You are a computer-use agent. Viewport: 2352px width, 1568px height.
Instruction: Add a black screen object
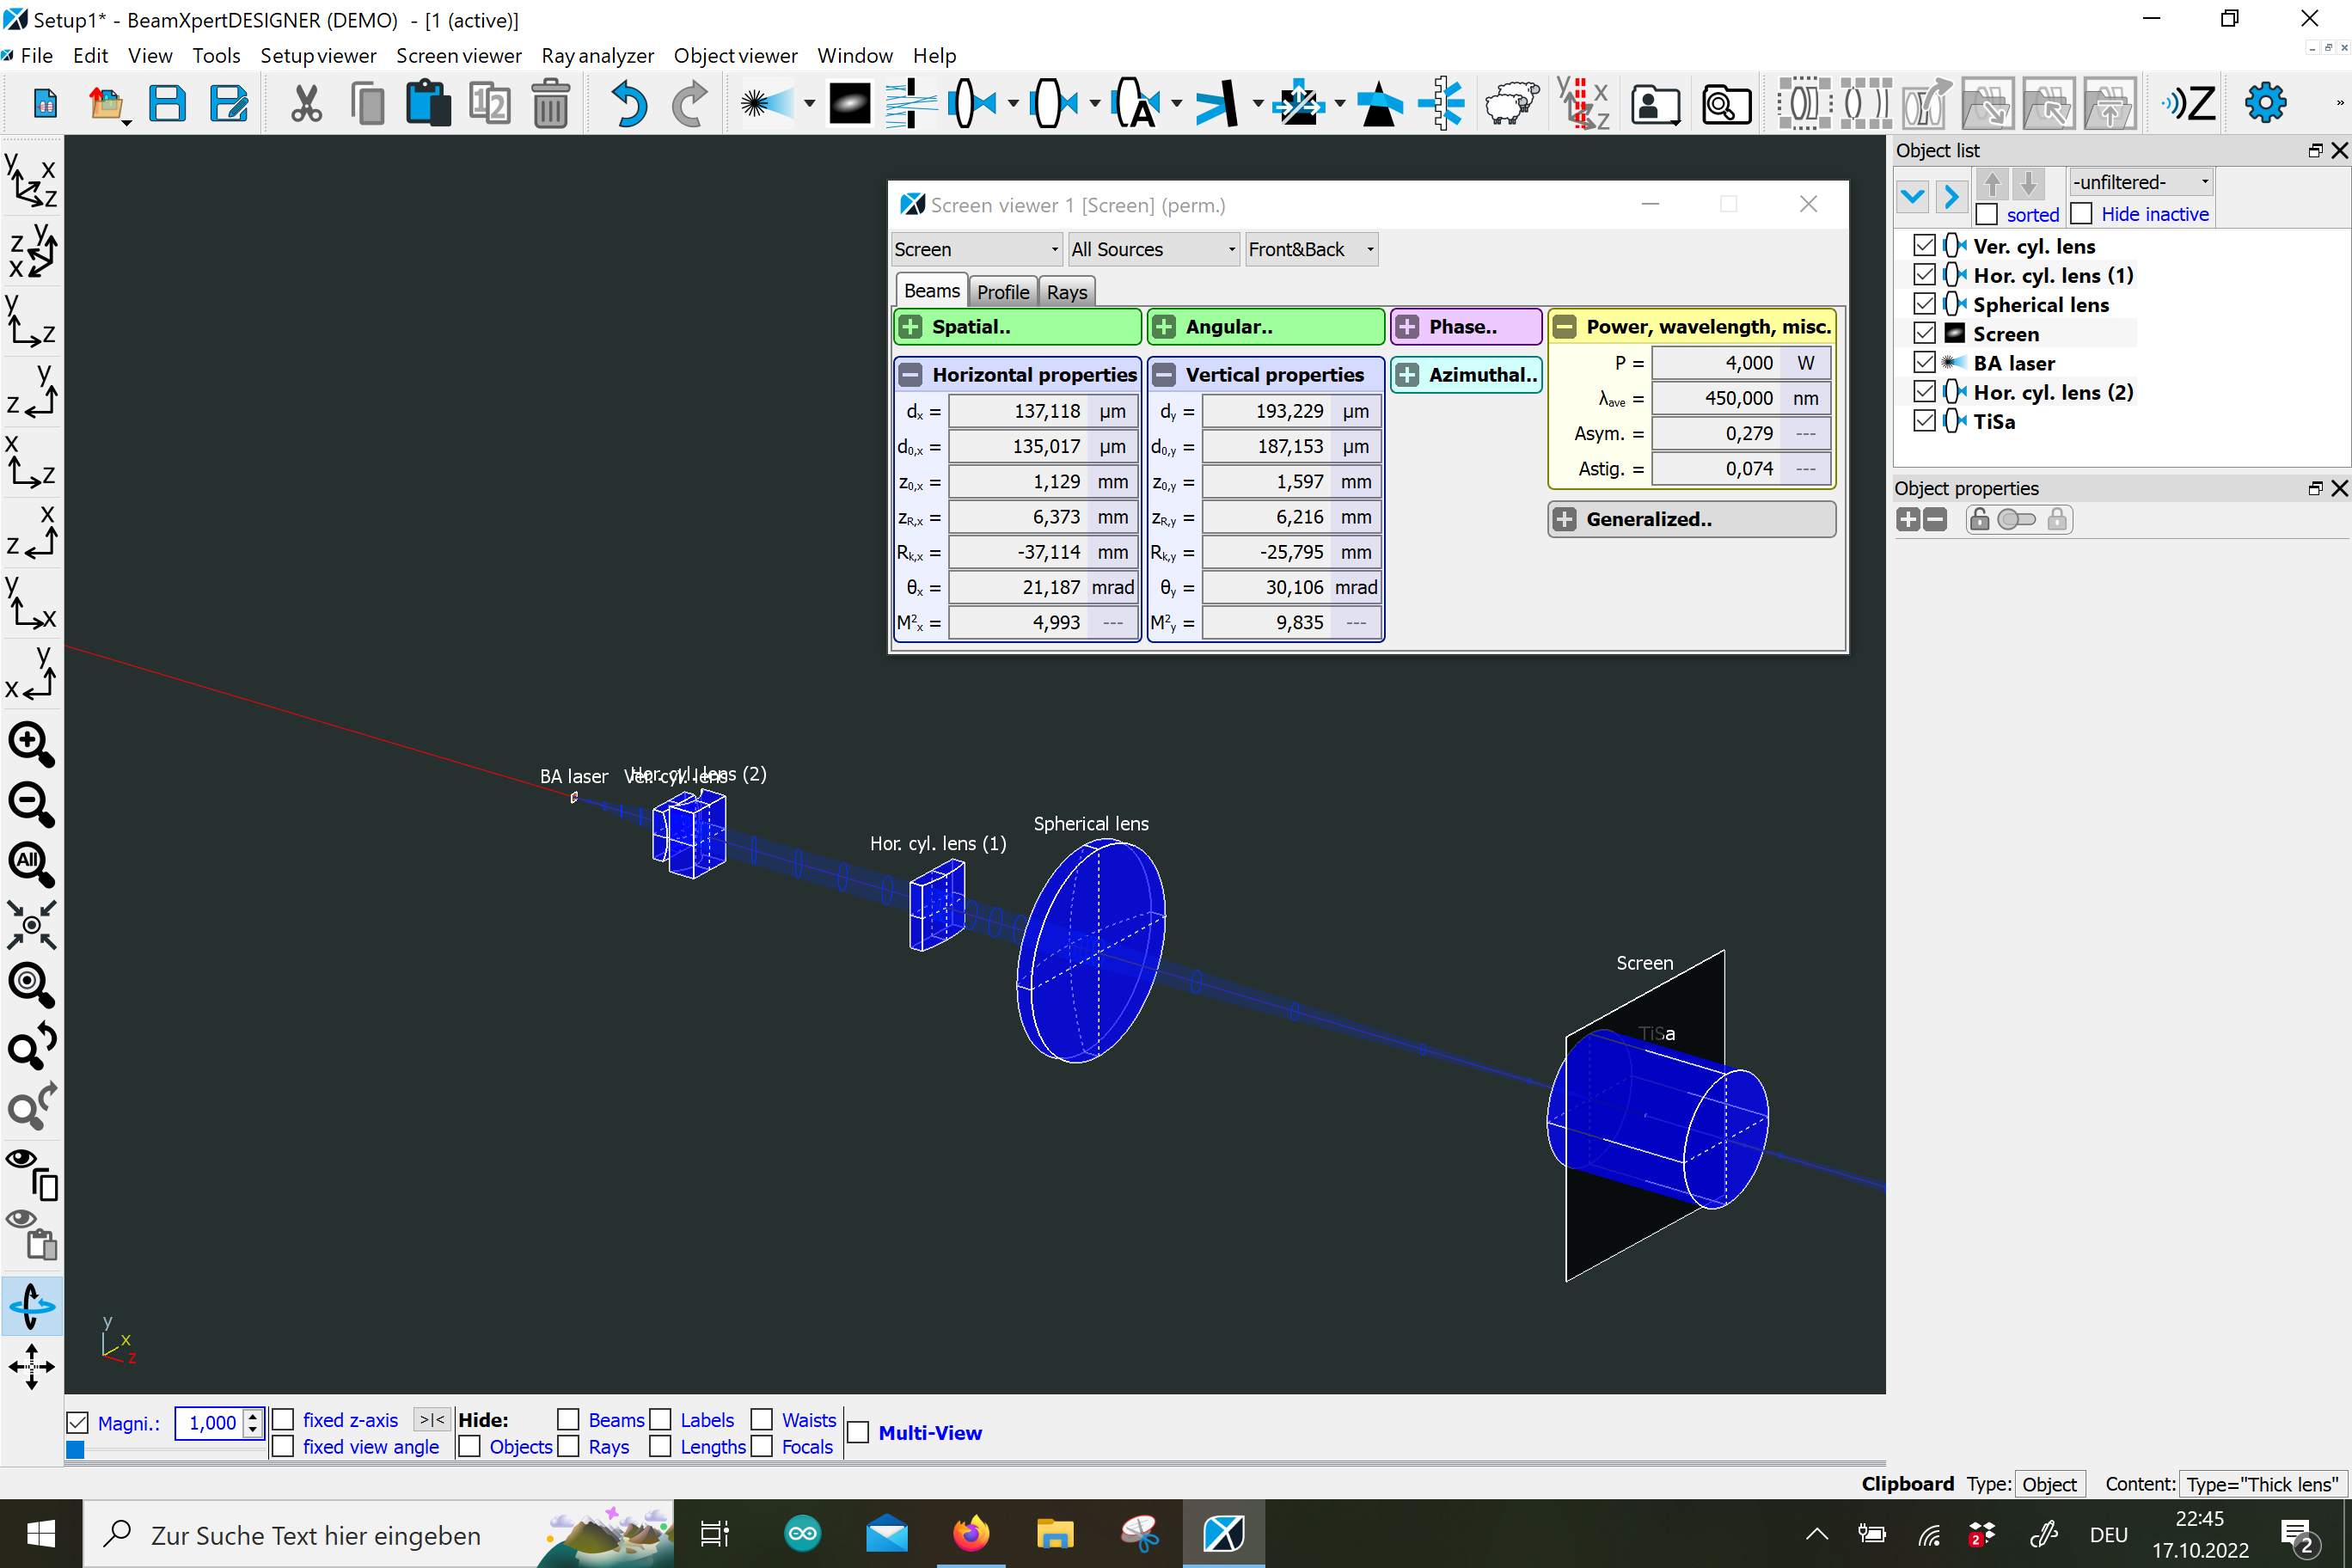pos(849,104)
